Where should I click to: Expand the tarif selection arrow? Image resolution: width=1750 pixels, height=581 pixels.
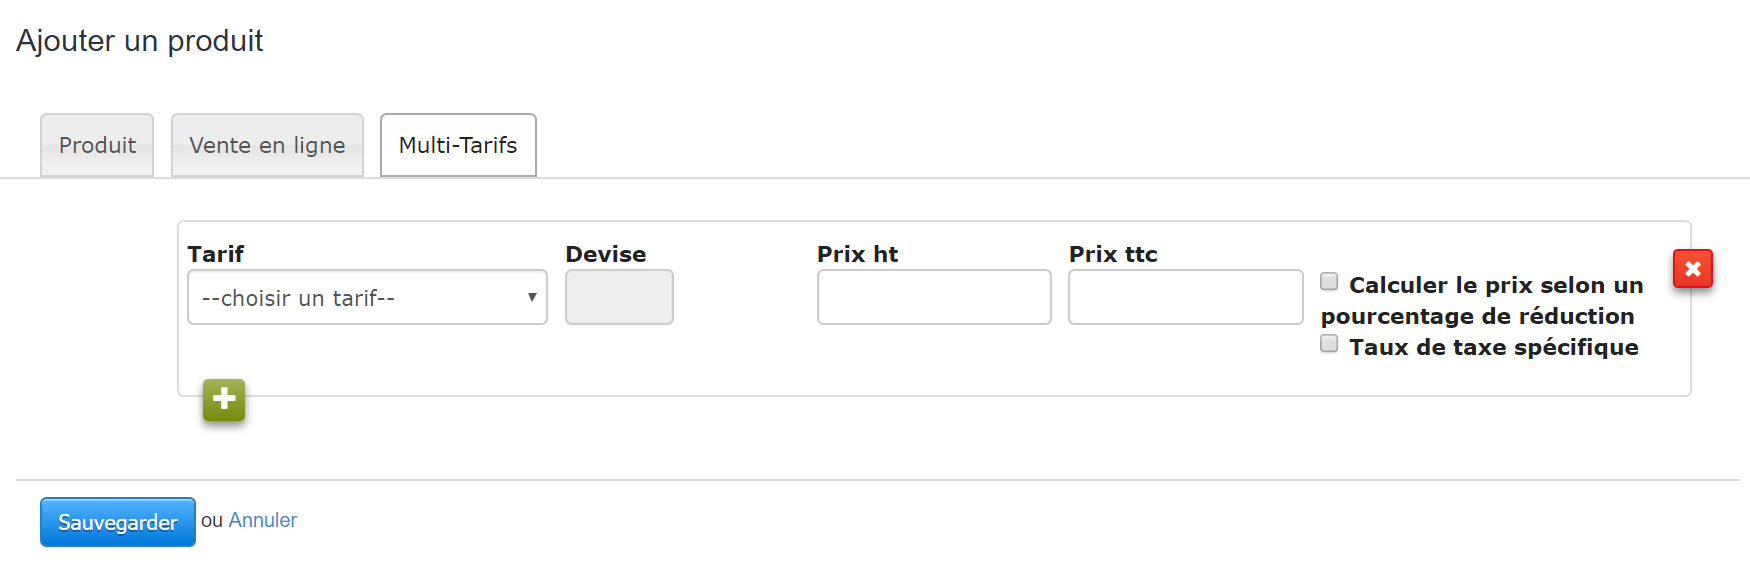click(x=532, y=297)
